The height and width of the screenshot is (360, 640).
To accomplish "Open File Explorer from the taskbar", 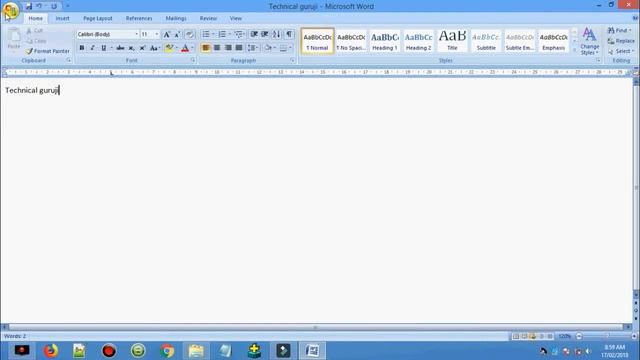I will (x=196, y=351).
